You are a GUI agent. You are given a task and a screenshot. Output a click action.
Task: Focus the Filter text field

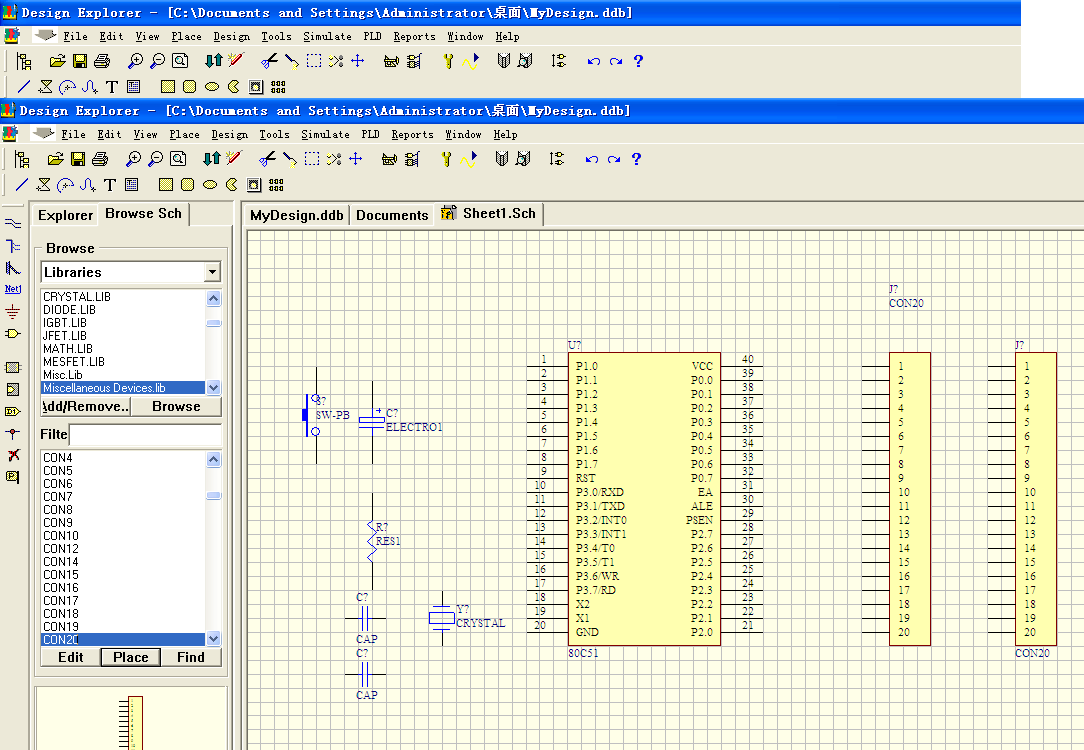pyautogui.click(x=145, y=435)
